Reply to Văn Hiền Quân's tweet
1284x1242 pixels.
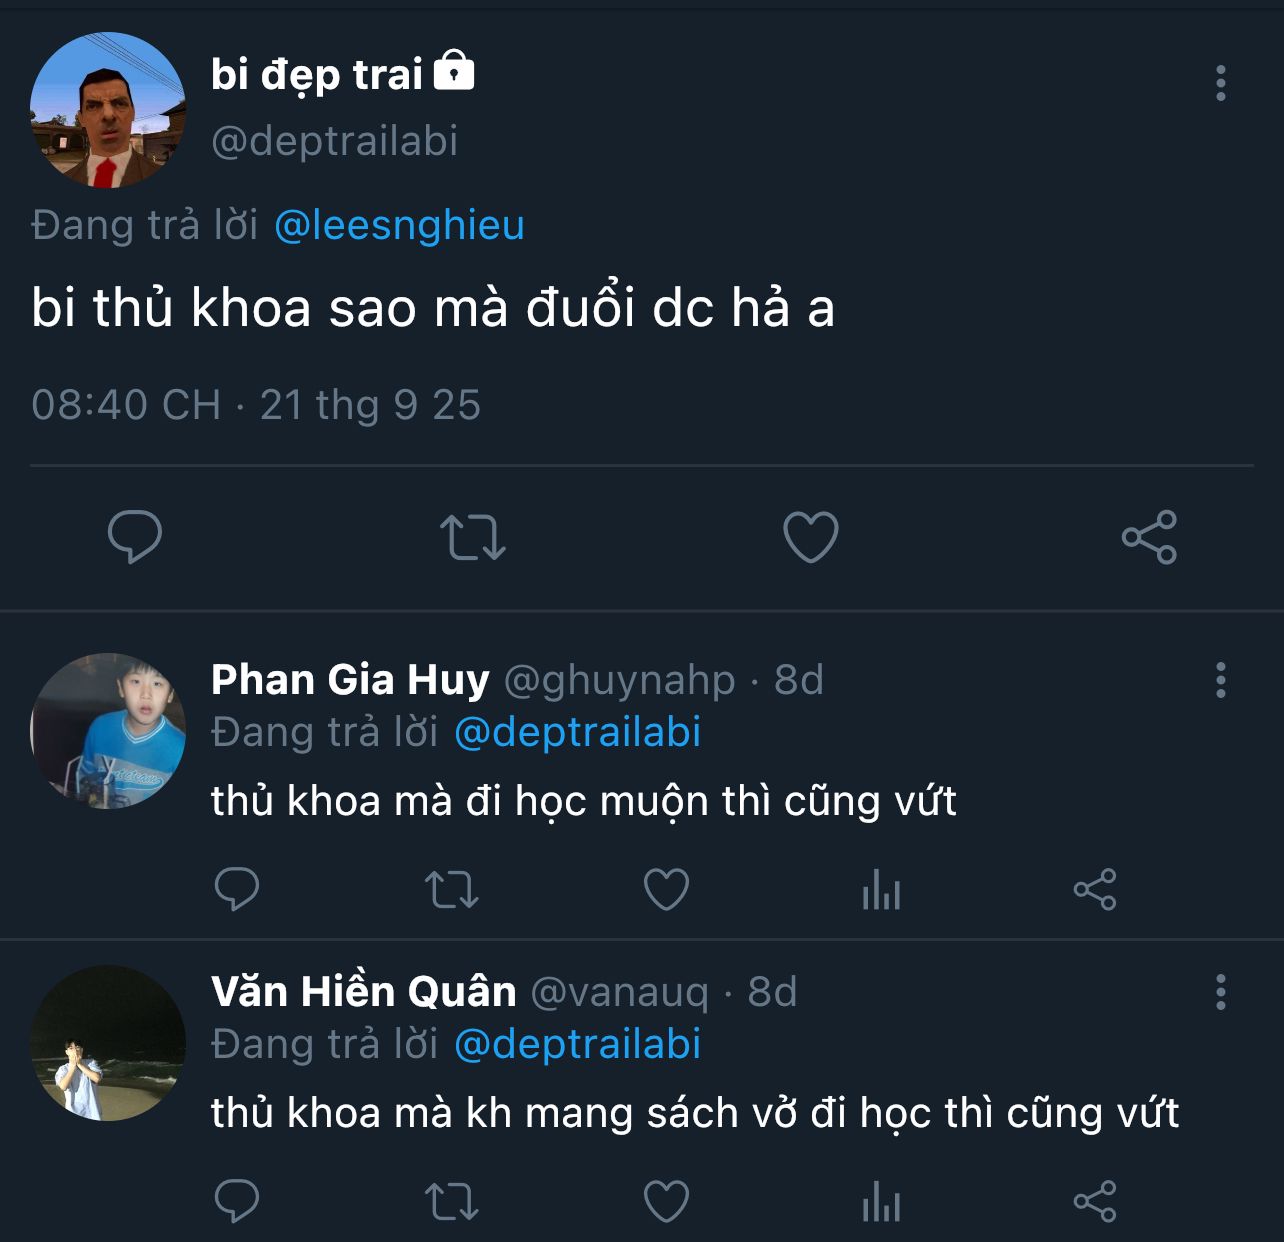[x=237, y=1201]
